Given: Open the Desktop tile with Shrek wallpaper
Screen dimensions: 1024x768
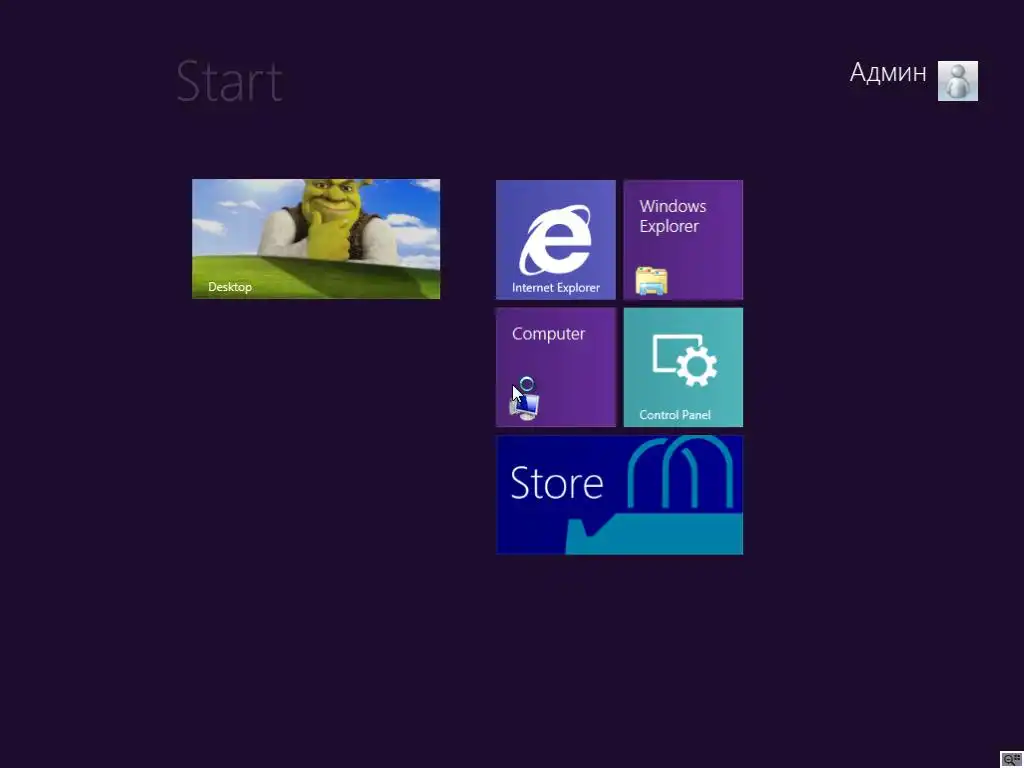Looking at the screenshot, I should [x=316, y=239].
